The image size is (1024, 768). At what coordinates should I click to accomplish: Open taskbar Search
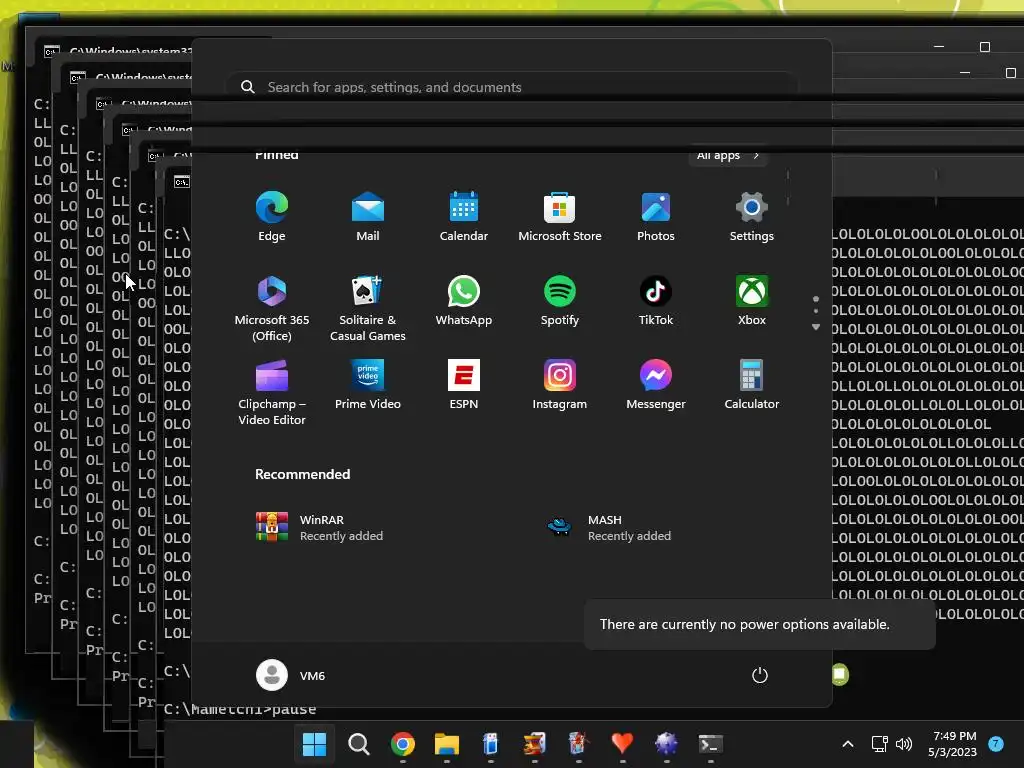point(359,744)
